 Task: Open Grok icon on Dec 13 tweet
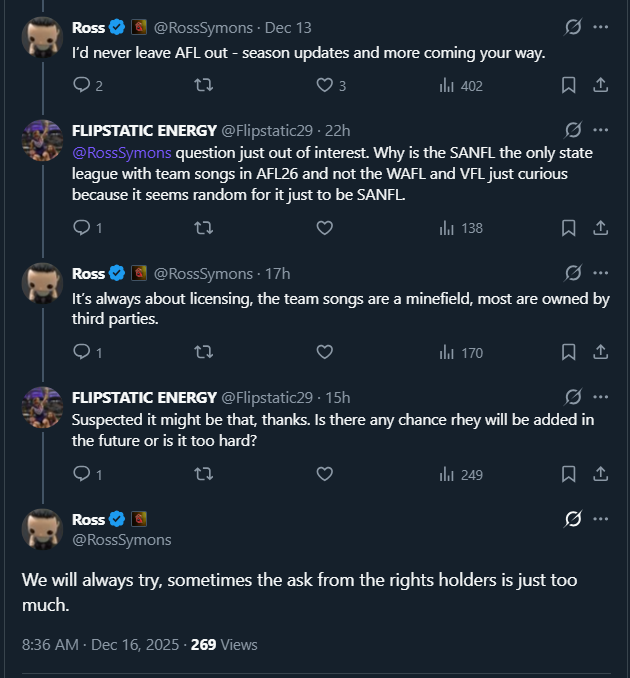click(573, 27)
